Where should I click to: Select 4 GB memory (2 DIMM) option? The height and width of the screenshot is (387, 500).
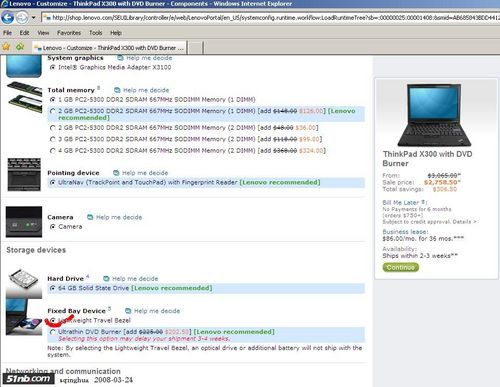tap(52, 151)
